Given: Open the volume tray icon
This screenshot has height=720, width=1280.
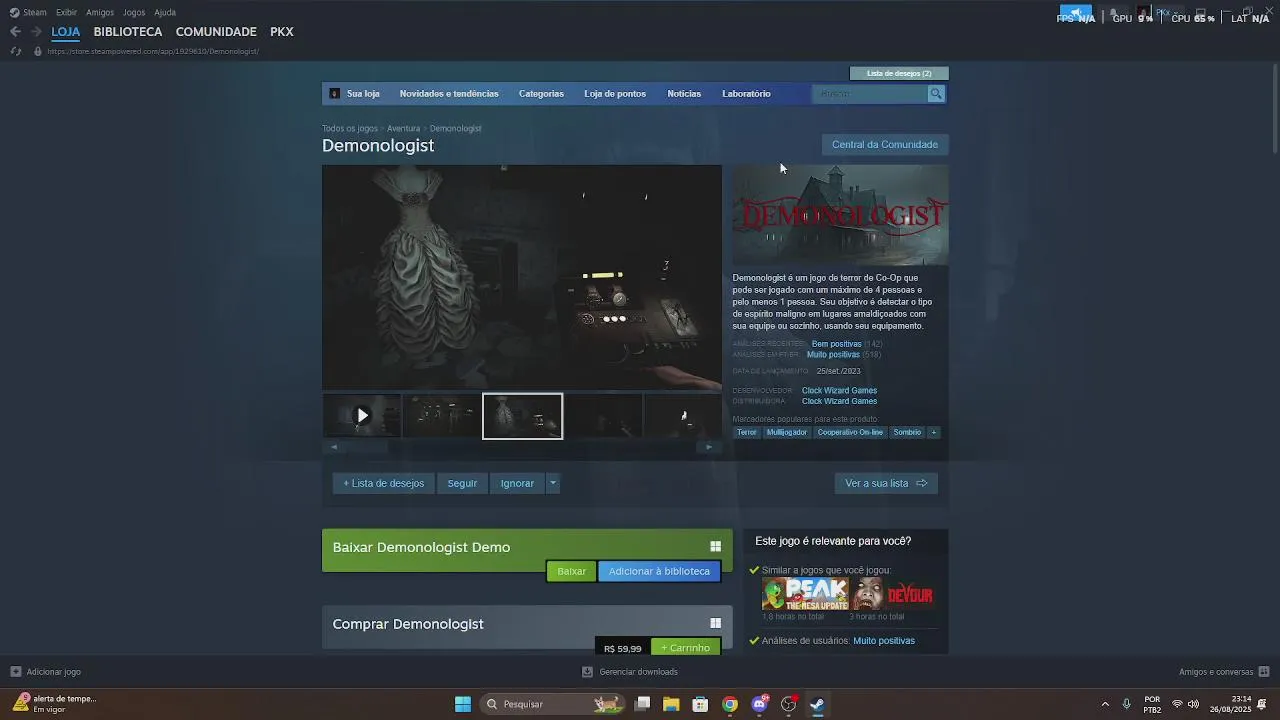Looking at the screenshot, I should 1193,704.
